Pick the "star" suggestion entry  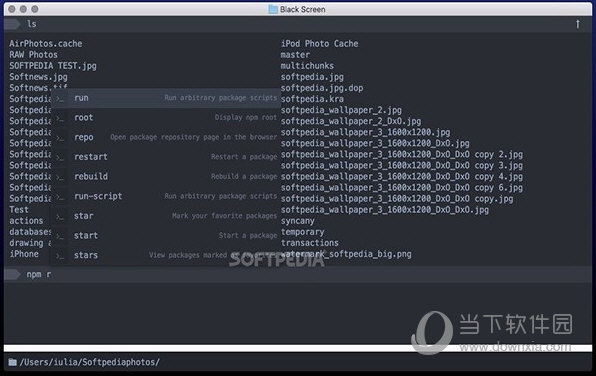(166, 216)
